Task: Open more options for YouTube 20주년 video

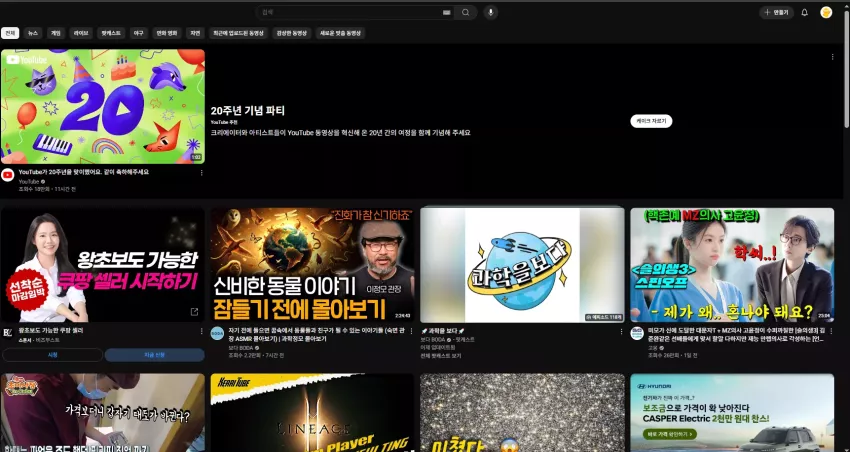Action: (202, 173)
